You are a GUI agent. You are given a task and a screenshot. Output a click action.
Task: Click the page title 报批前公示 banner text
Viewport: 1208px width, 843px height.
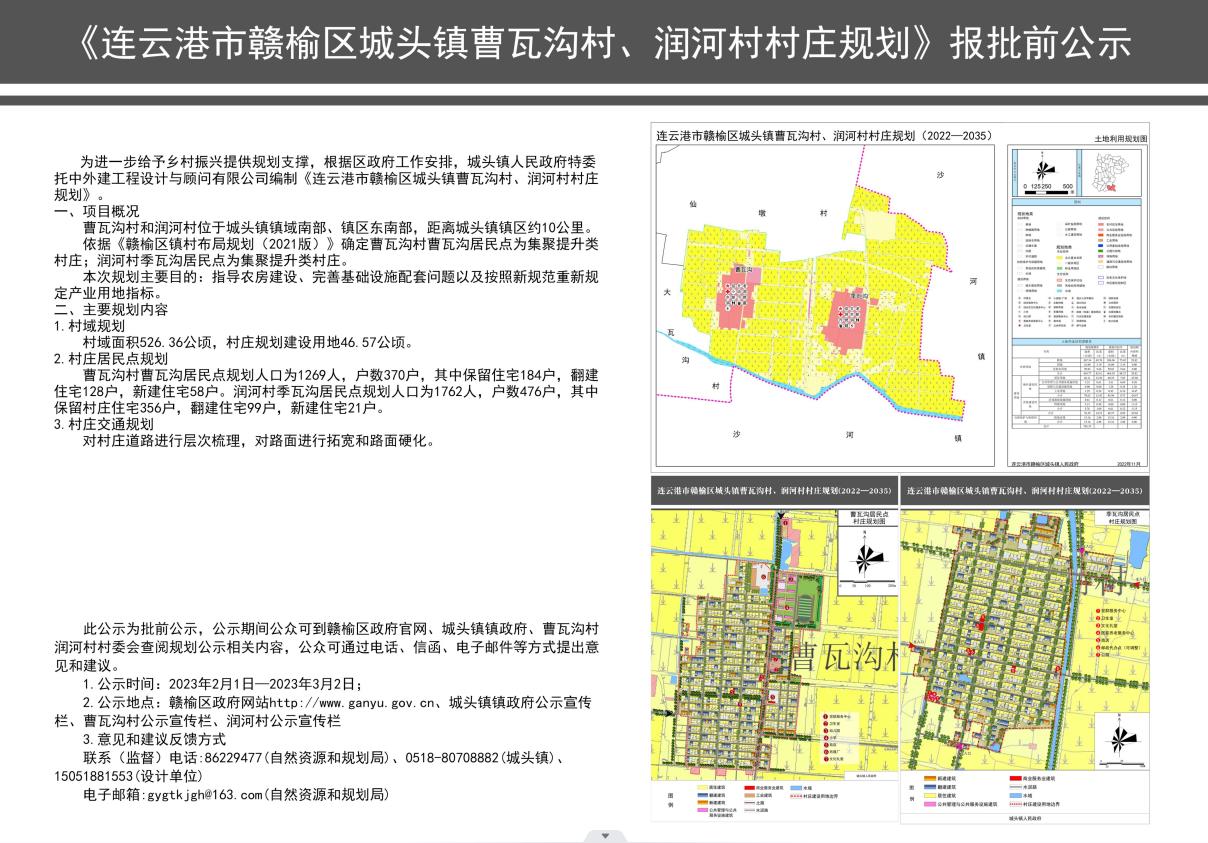tap(604, 43)
